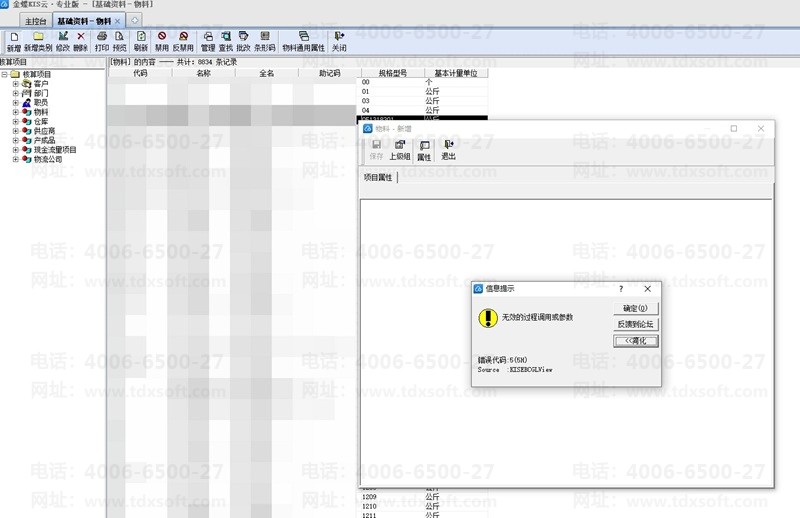Open a new tab with the plus tab button
Image resolution: width=800 pixels, height=518 pixels.
[134, 20]
